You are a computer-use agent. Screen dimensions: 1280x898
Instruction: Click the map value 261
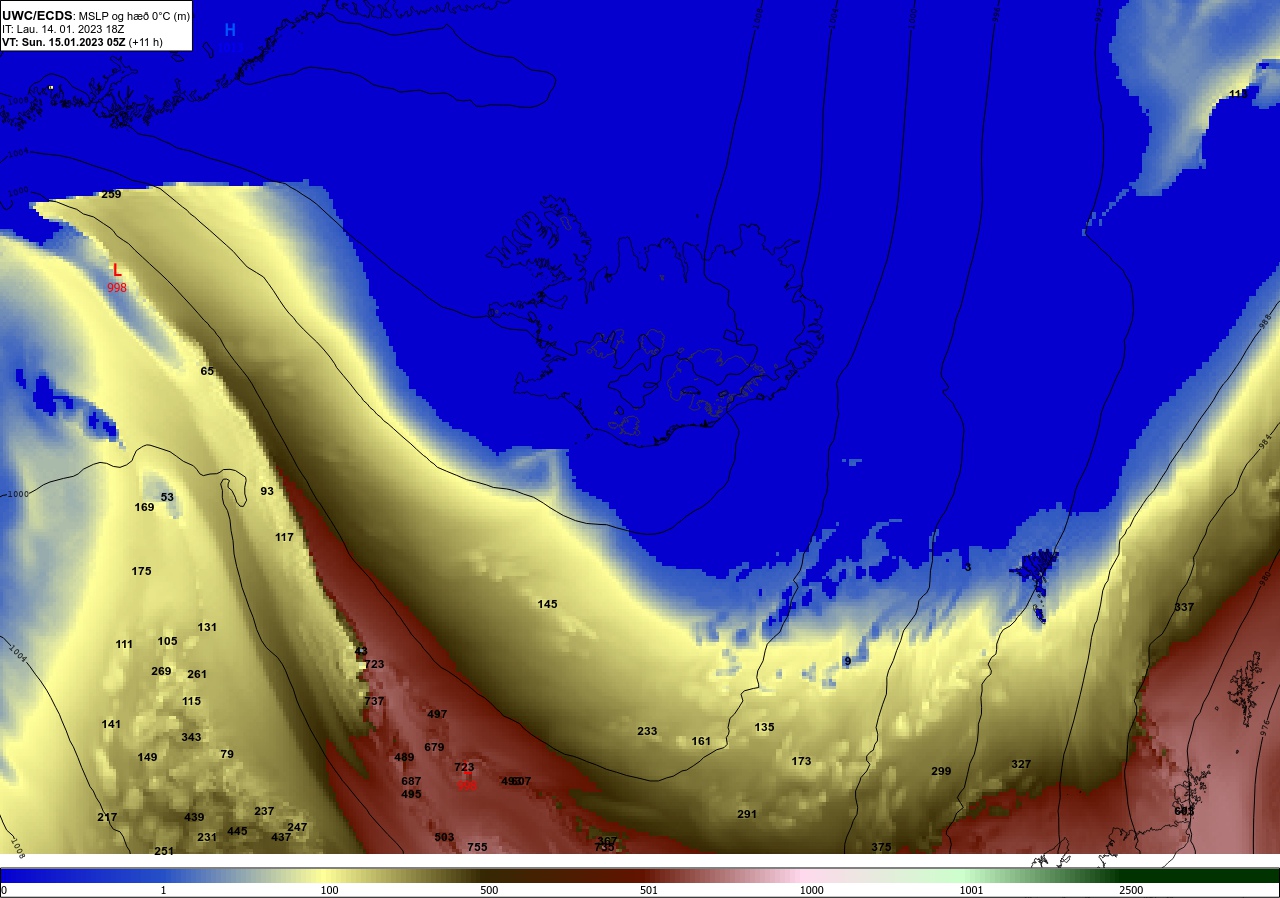point(197,674)
